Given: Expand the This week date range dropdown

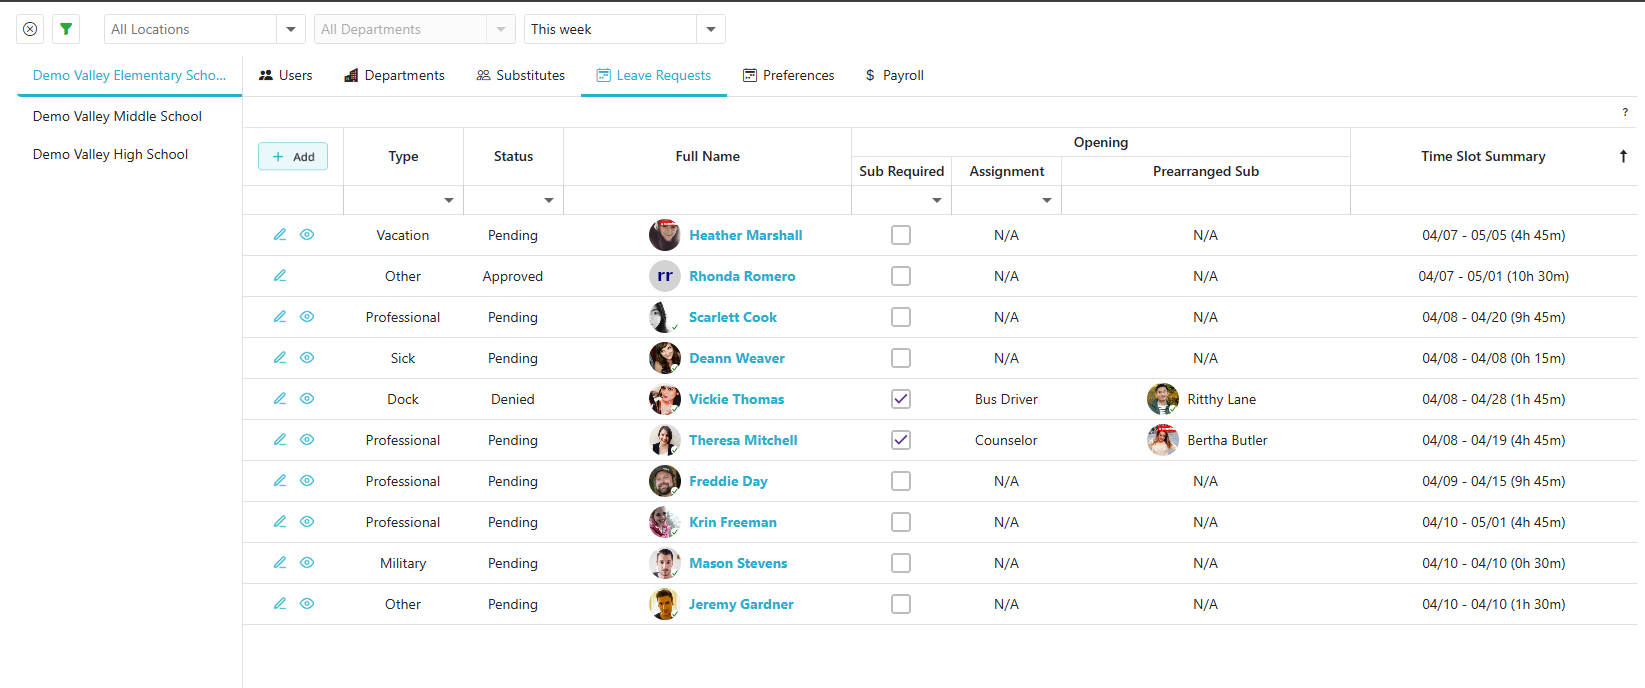Looking at the screenshot, I should pyautogui.click(x=710, y=29).
